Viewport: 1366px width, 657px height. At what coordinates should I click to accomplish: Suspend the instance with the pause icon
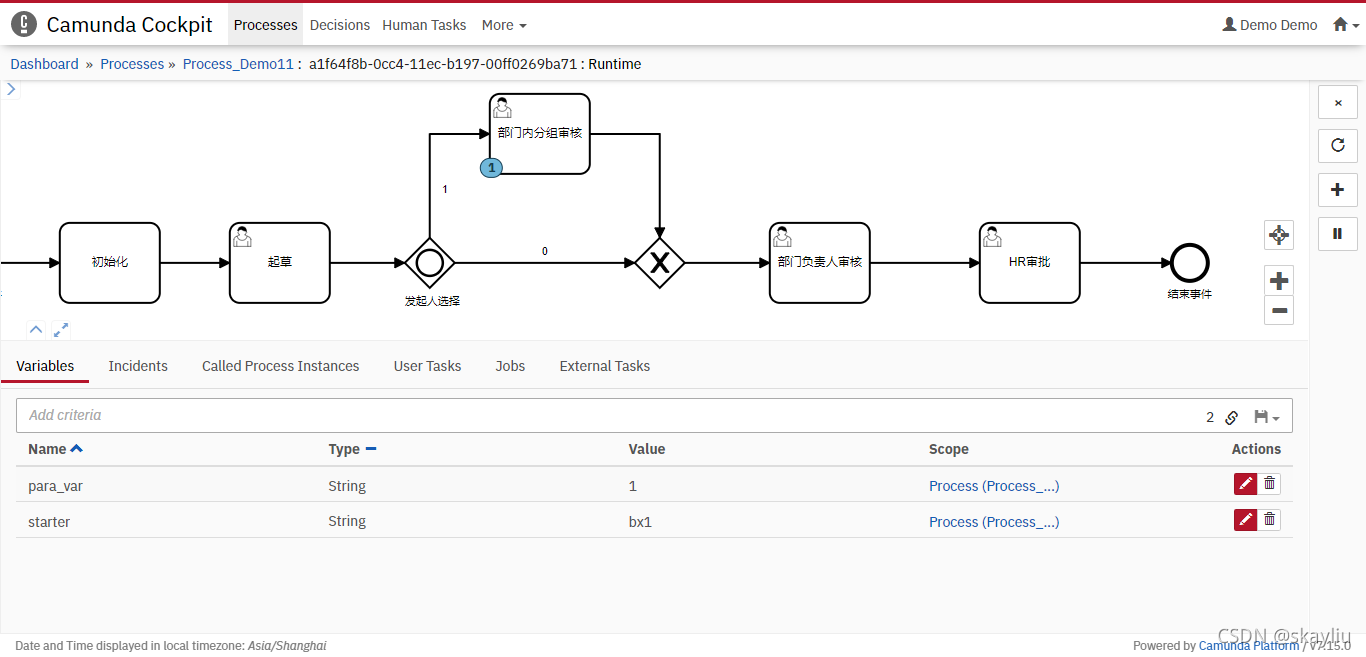(1338, 233)
